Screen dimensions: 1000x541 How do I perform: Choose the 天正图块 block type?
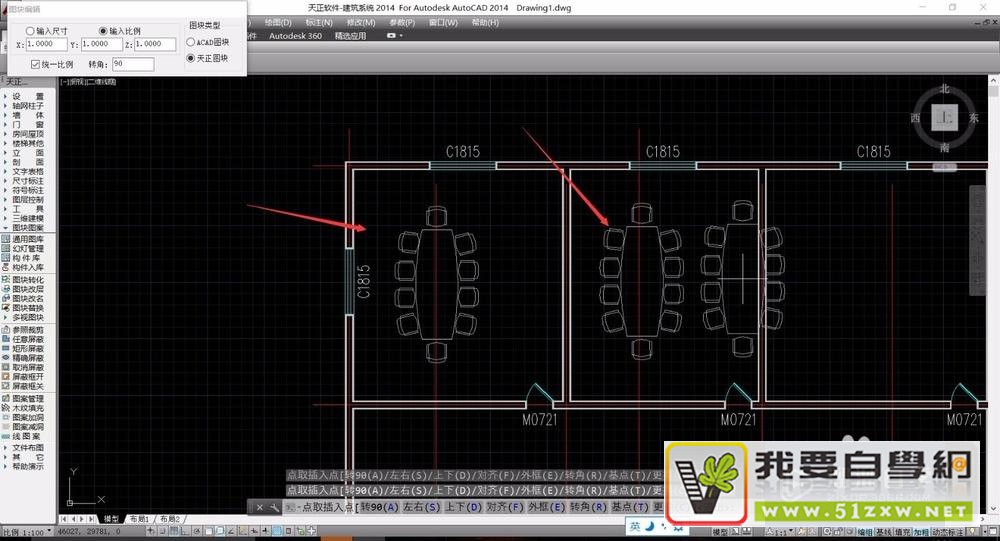tap(190, 58)
